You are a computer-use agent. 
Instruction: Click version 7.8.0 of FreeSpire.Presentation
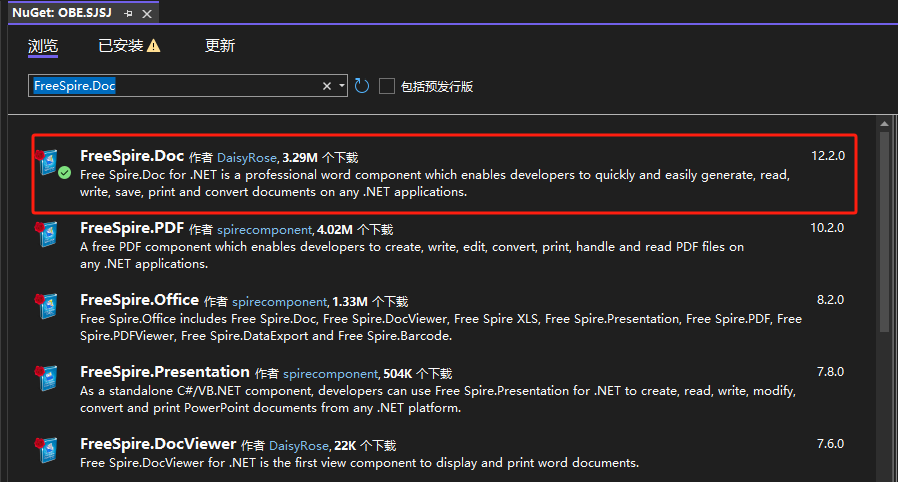click(830, 372)
